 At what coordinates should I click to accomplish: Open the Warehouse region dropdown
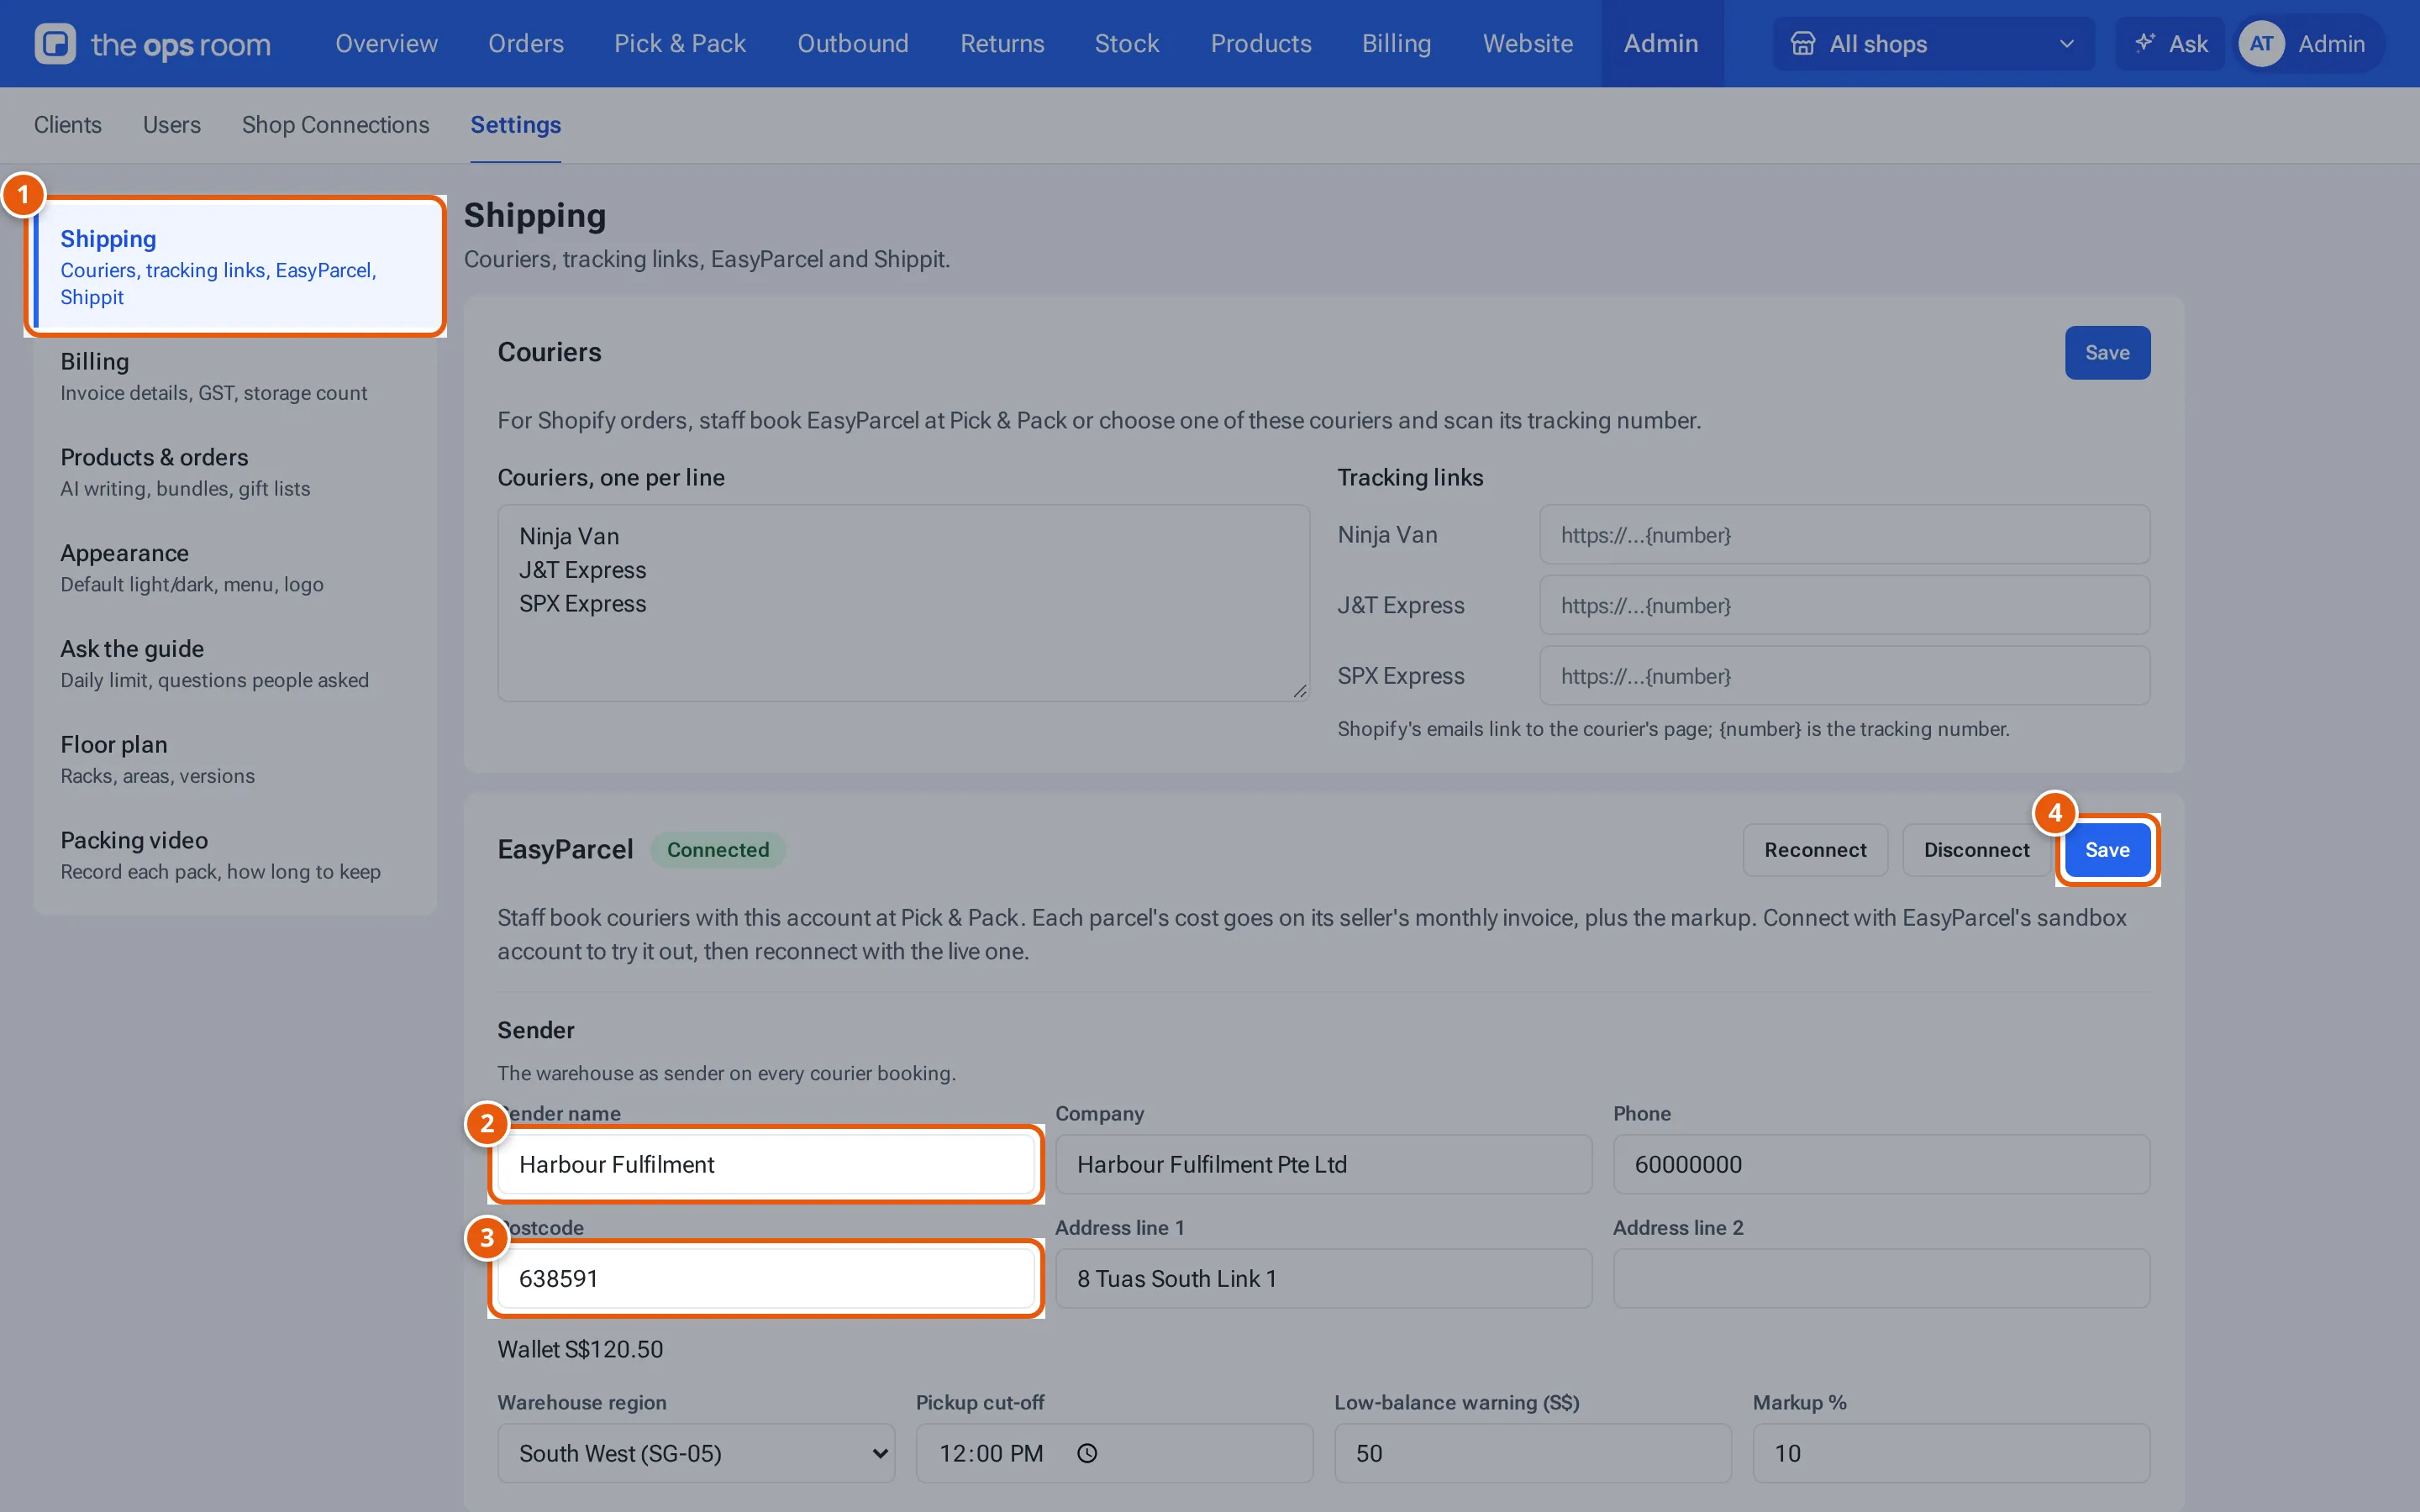[x=696, y=1453]
